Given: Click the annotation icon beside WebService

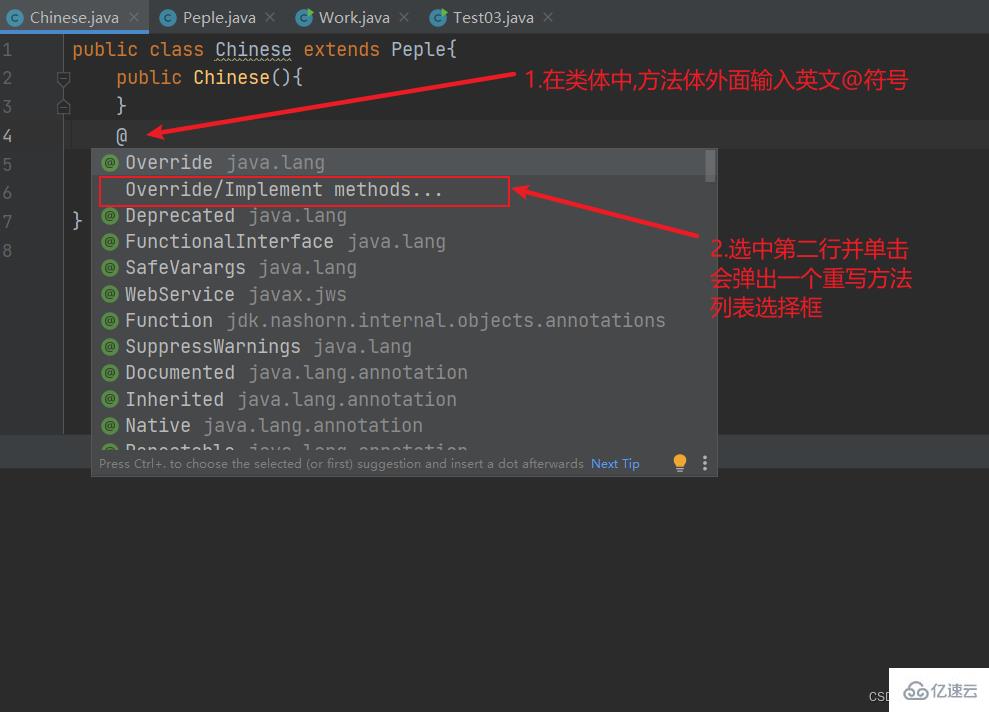Looking at the screenshot, I should coord(110,295).
